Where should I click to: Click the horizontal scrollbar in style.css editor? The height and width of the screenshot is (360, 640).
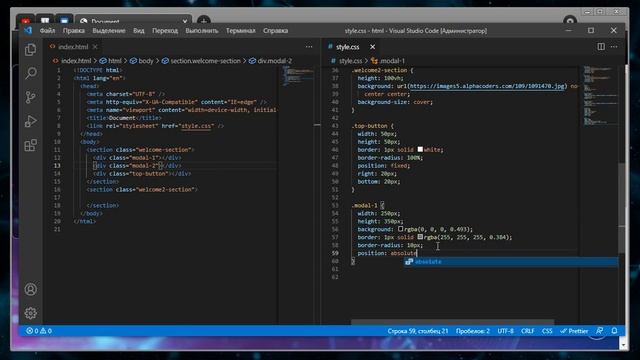(x=452, y=322)
